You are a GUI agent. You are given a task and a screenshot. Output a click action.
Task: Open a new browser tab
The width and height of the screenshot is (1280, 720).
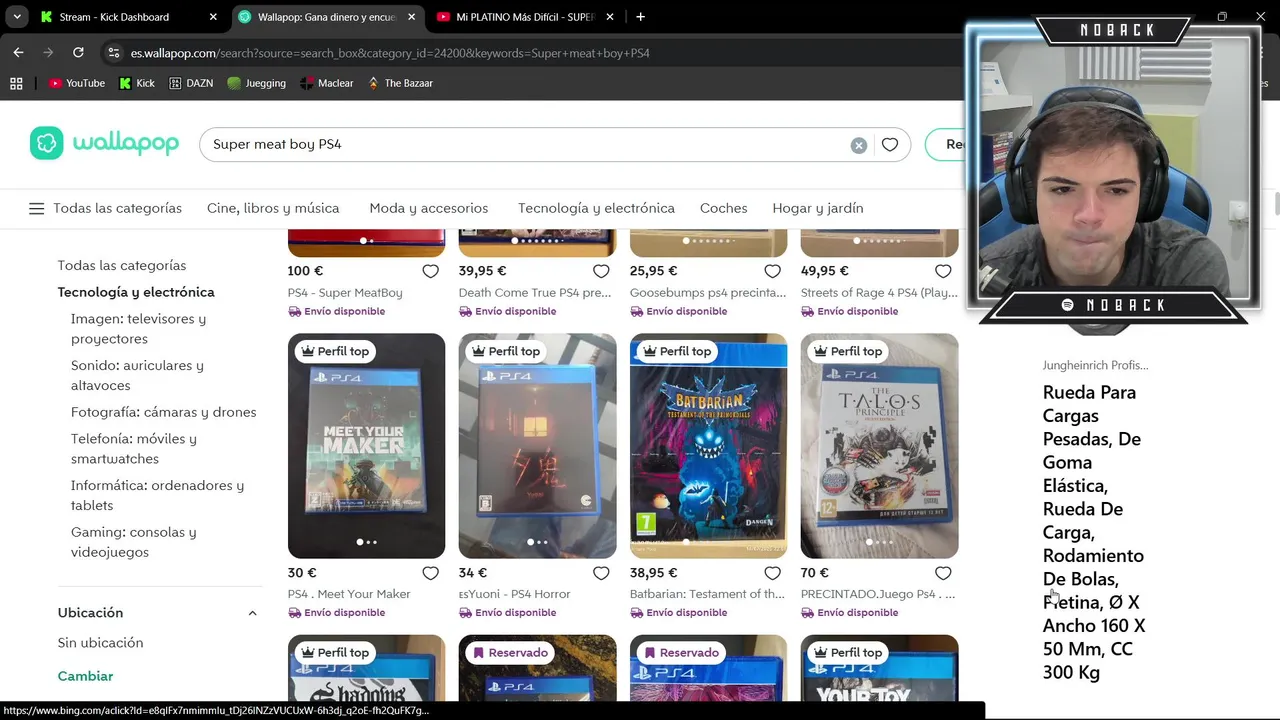pyautogui.click(x=640, y=17)
